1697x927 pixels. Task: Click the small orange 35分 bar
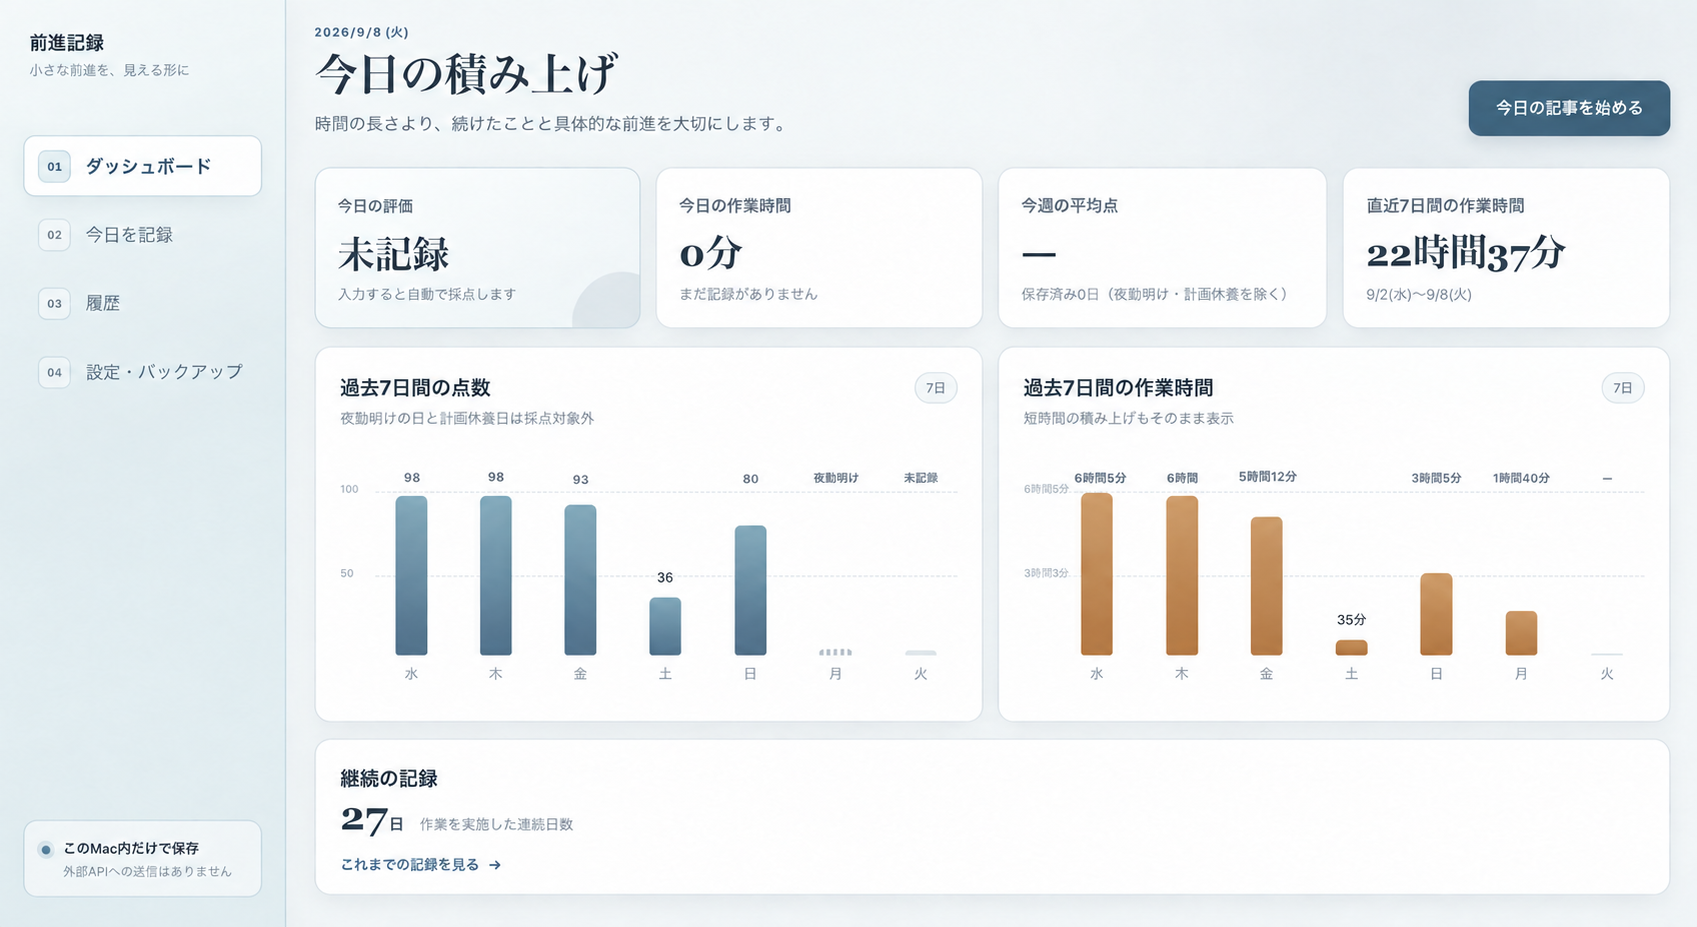click(x=1352, y=648)
